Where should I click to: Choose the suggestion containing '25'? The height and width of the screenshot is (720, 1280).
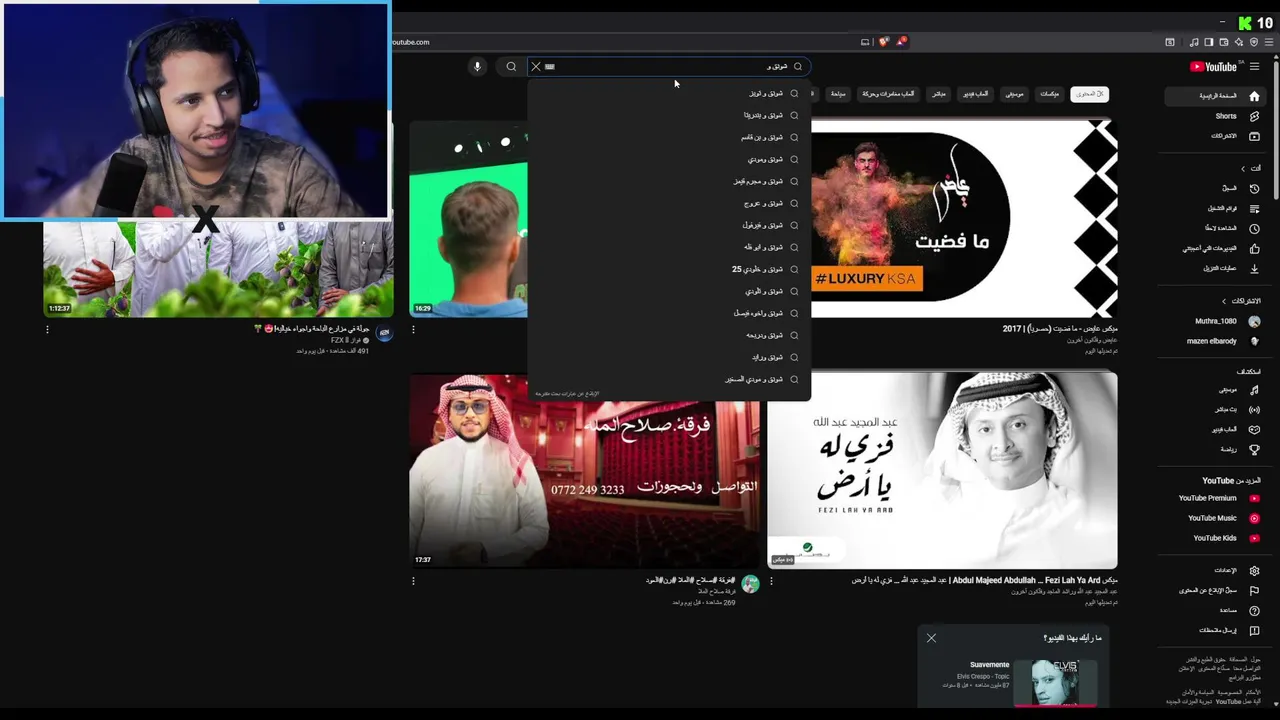[x=668, y=270]
